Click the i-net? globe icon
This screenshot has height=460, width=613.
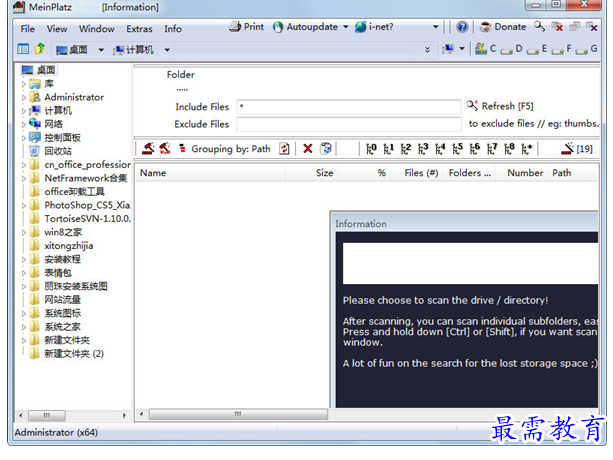point(360,27)
